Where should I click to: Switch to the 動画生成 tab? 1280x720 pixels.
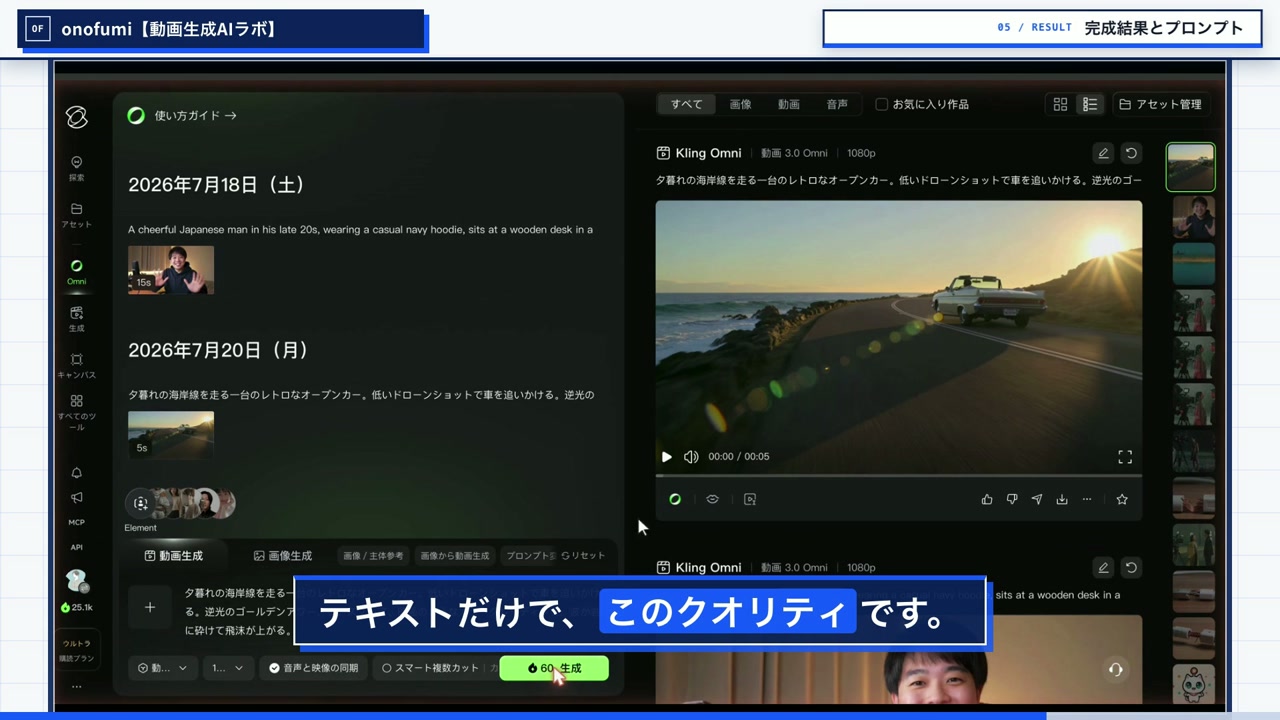174,555
